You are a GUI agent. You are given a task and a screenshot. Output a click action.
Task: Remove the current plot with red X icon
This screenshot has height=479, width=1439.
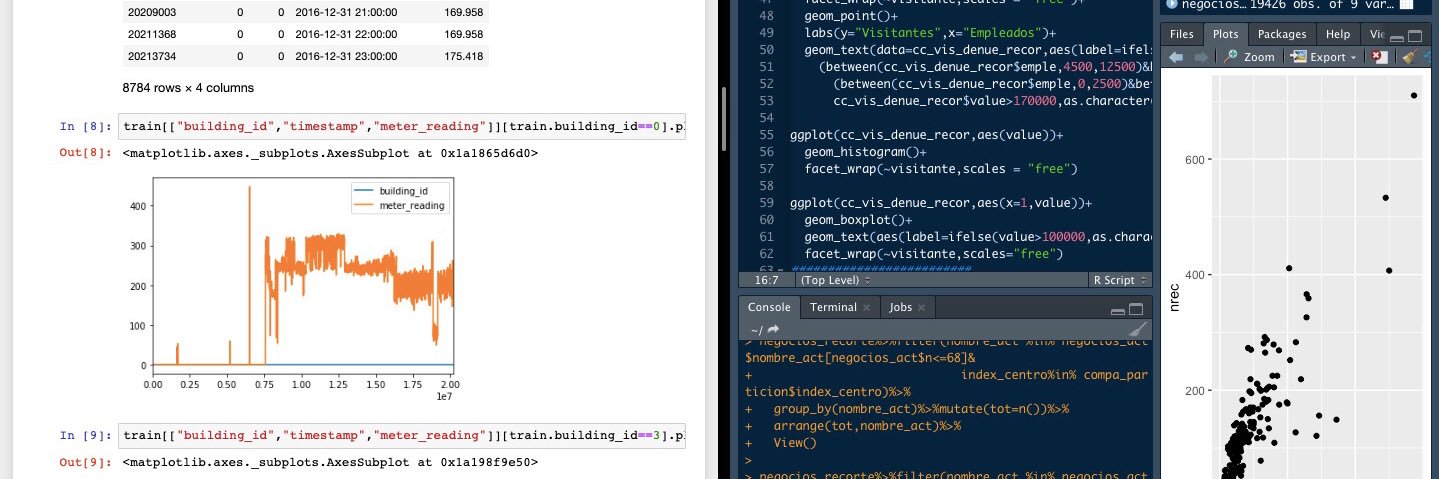pos(1380,57)
